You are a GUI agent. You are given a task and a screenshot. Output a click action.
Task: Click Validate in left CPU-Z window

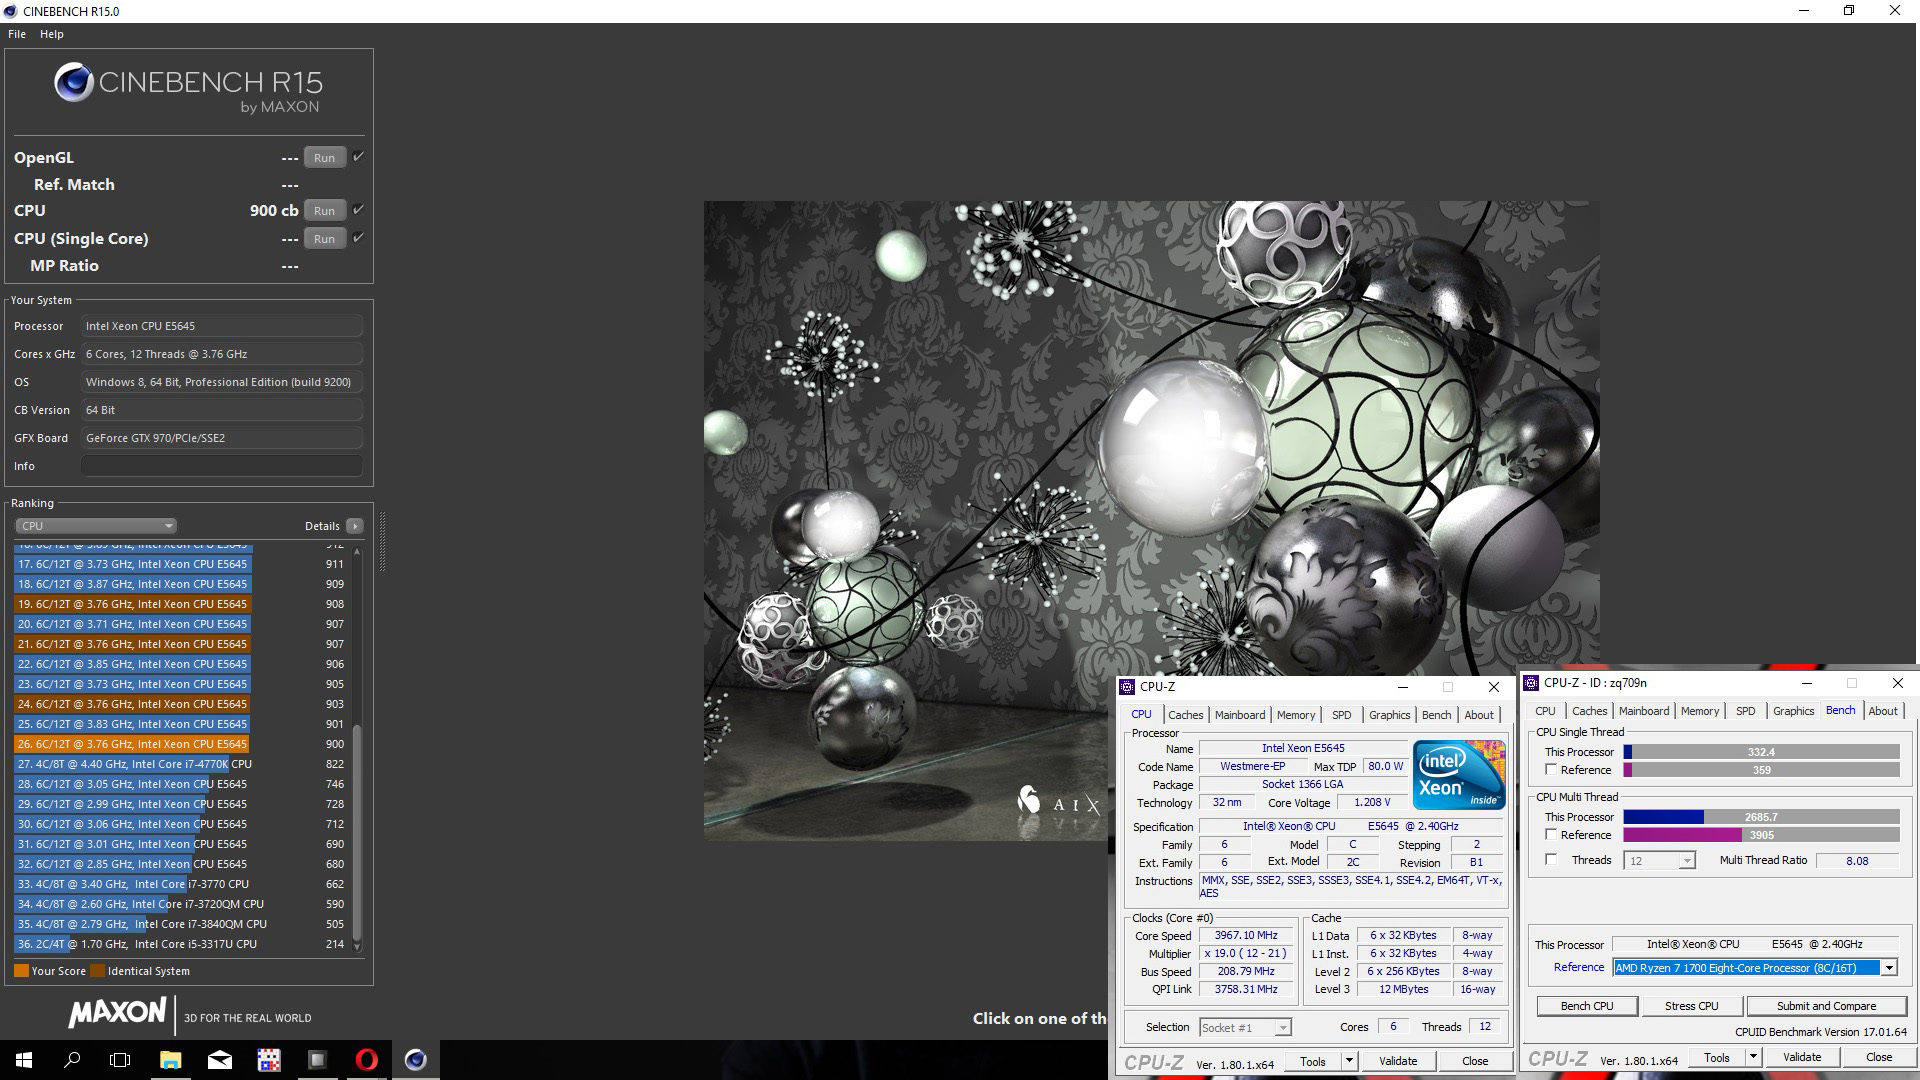click(1397, 1062)
